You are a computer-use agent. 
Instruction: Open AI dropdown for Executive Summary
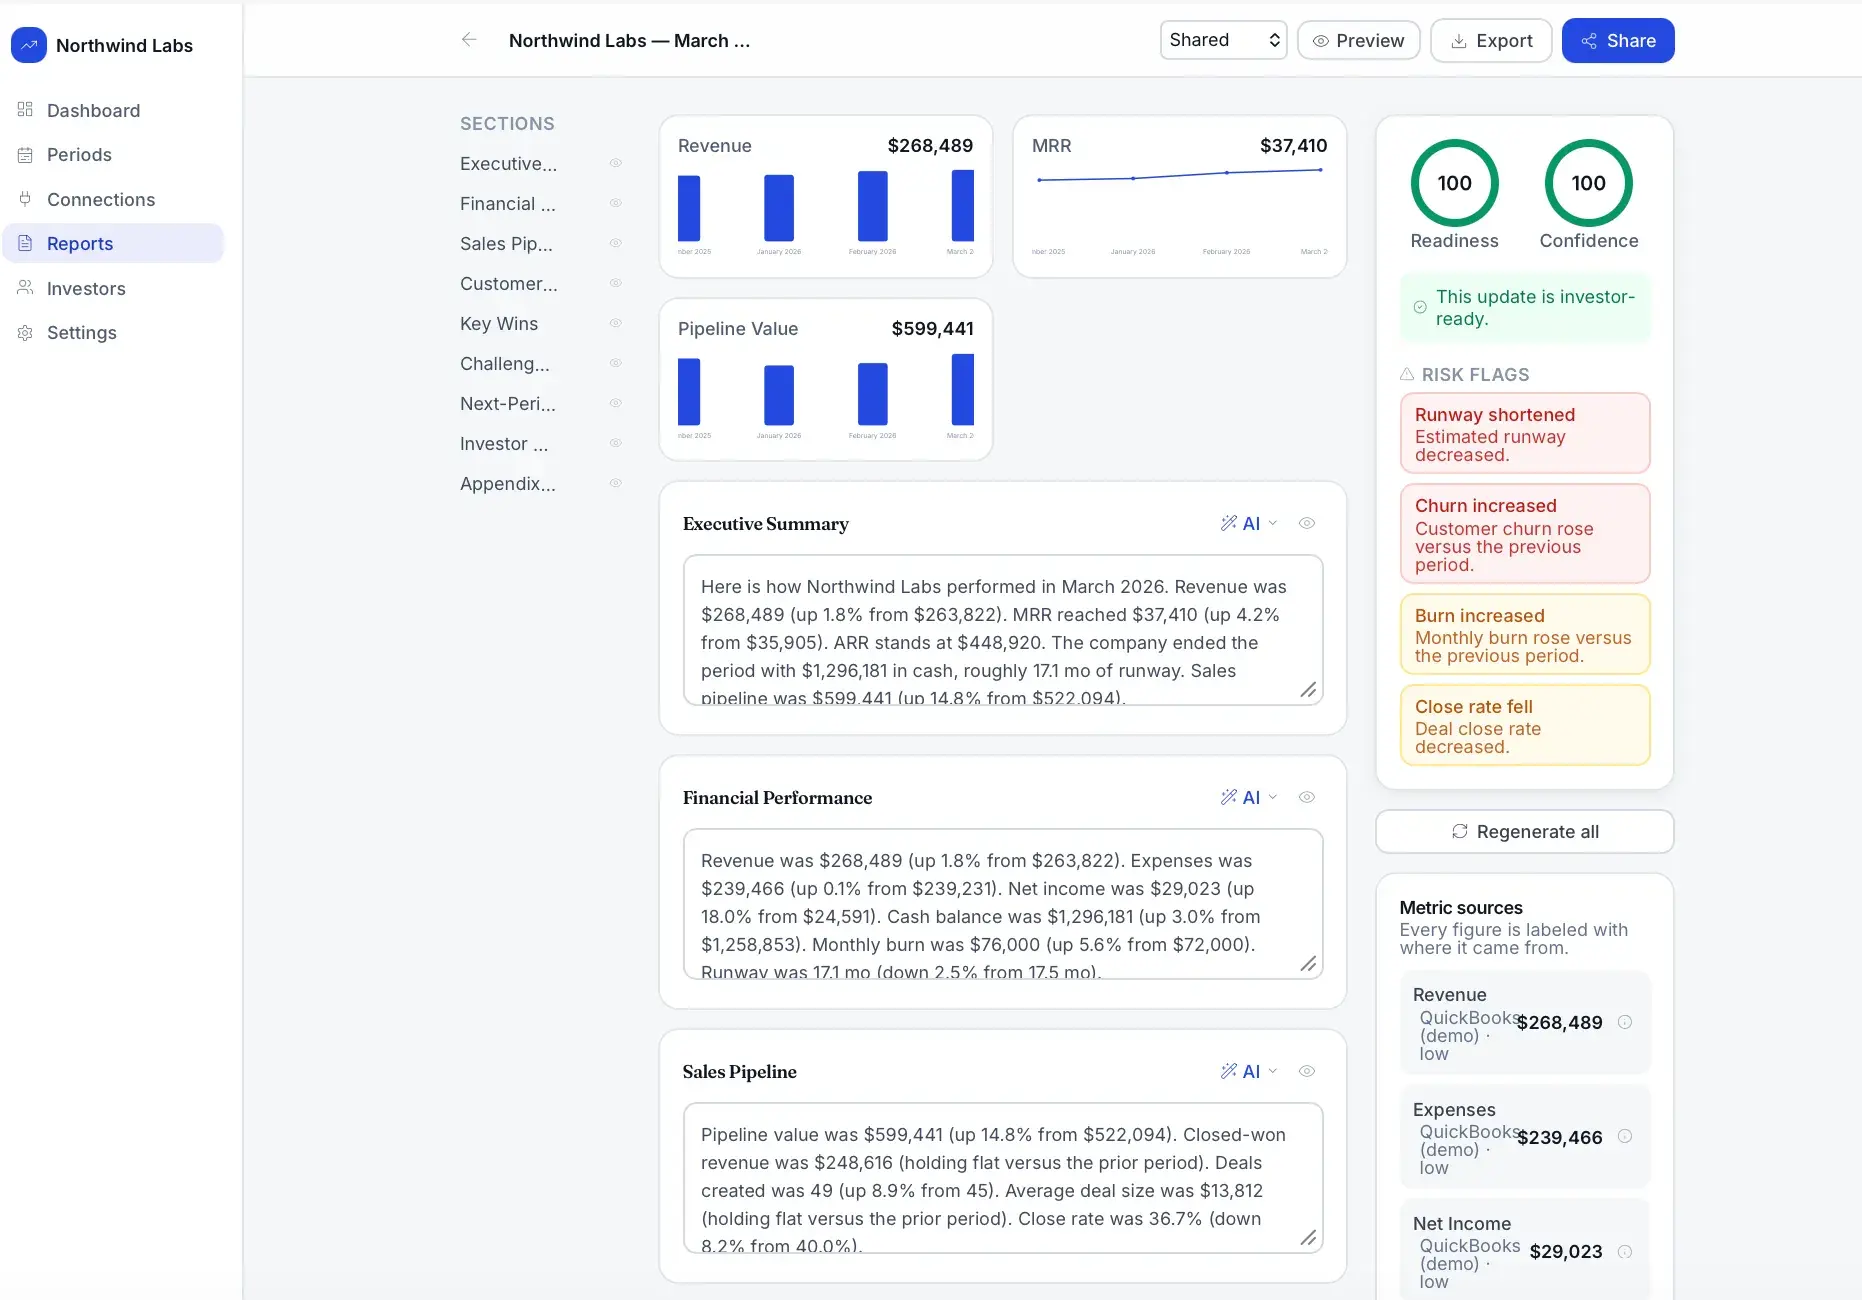coord(1249,523)
